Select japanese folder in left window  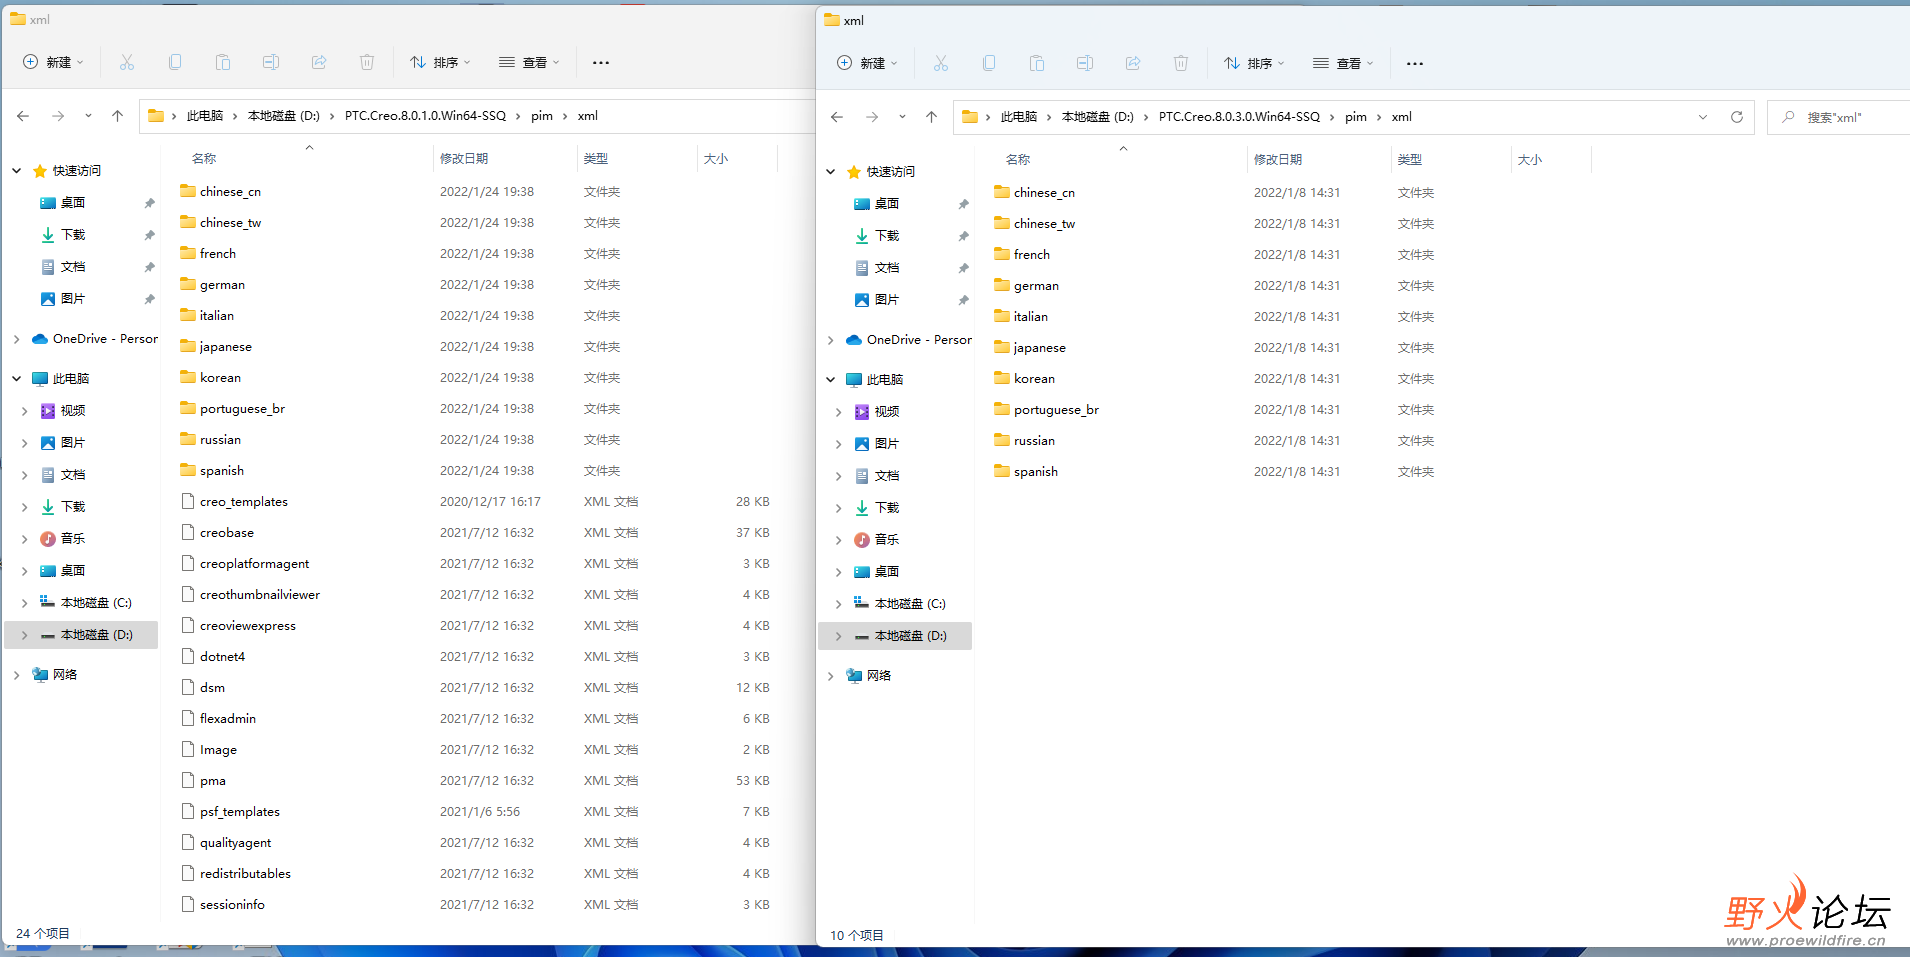[225, 346]
